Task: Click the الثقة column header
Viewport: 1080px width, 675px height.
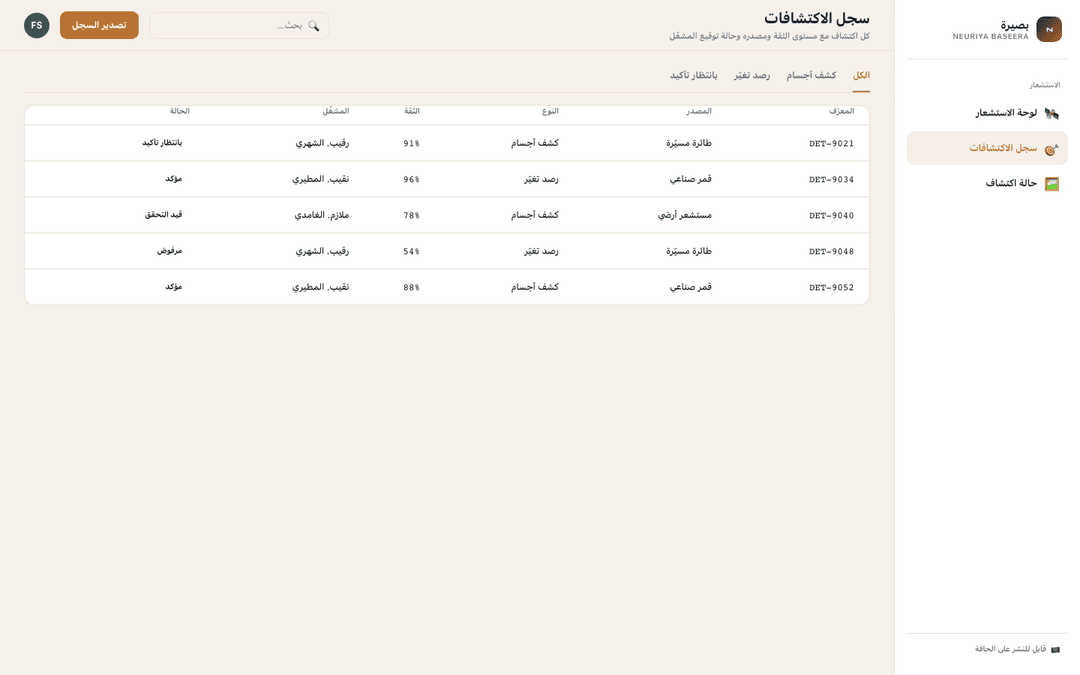Action: click(412, 111)
